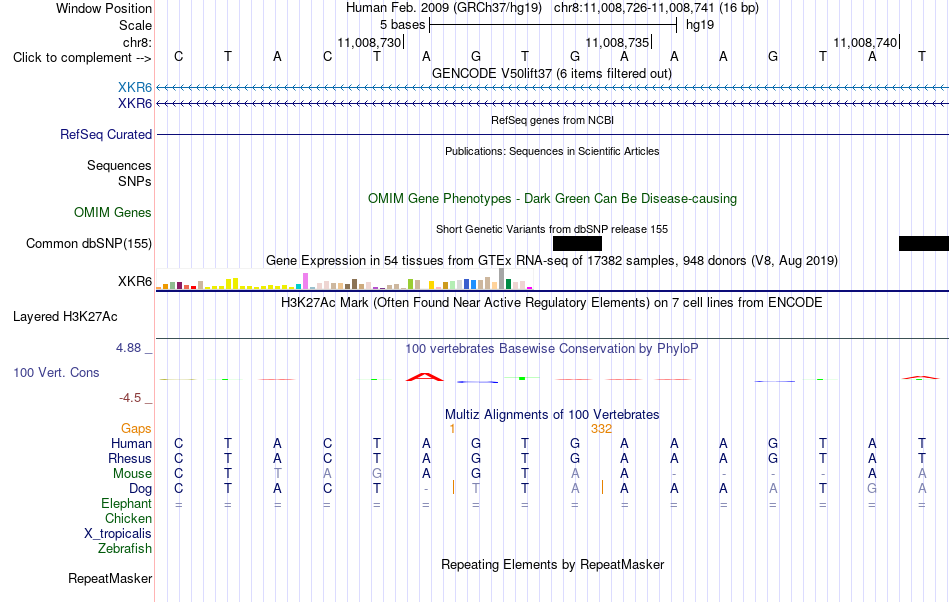
Task: Click the Gaps label in Multiz alignment
Action: 136,429
